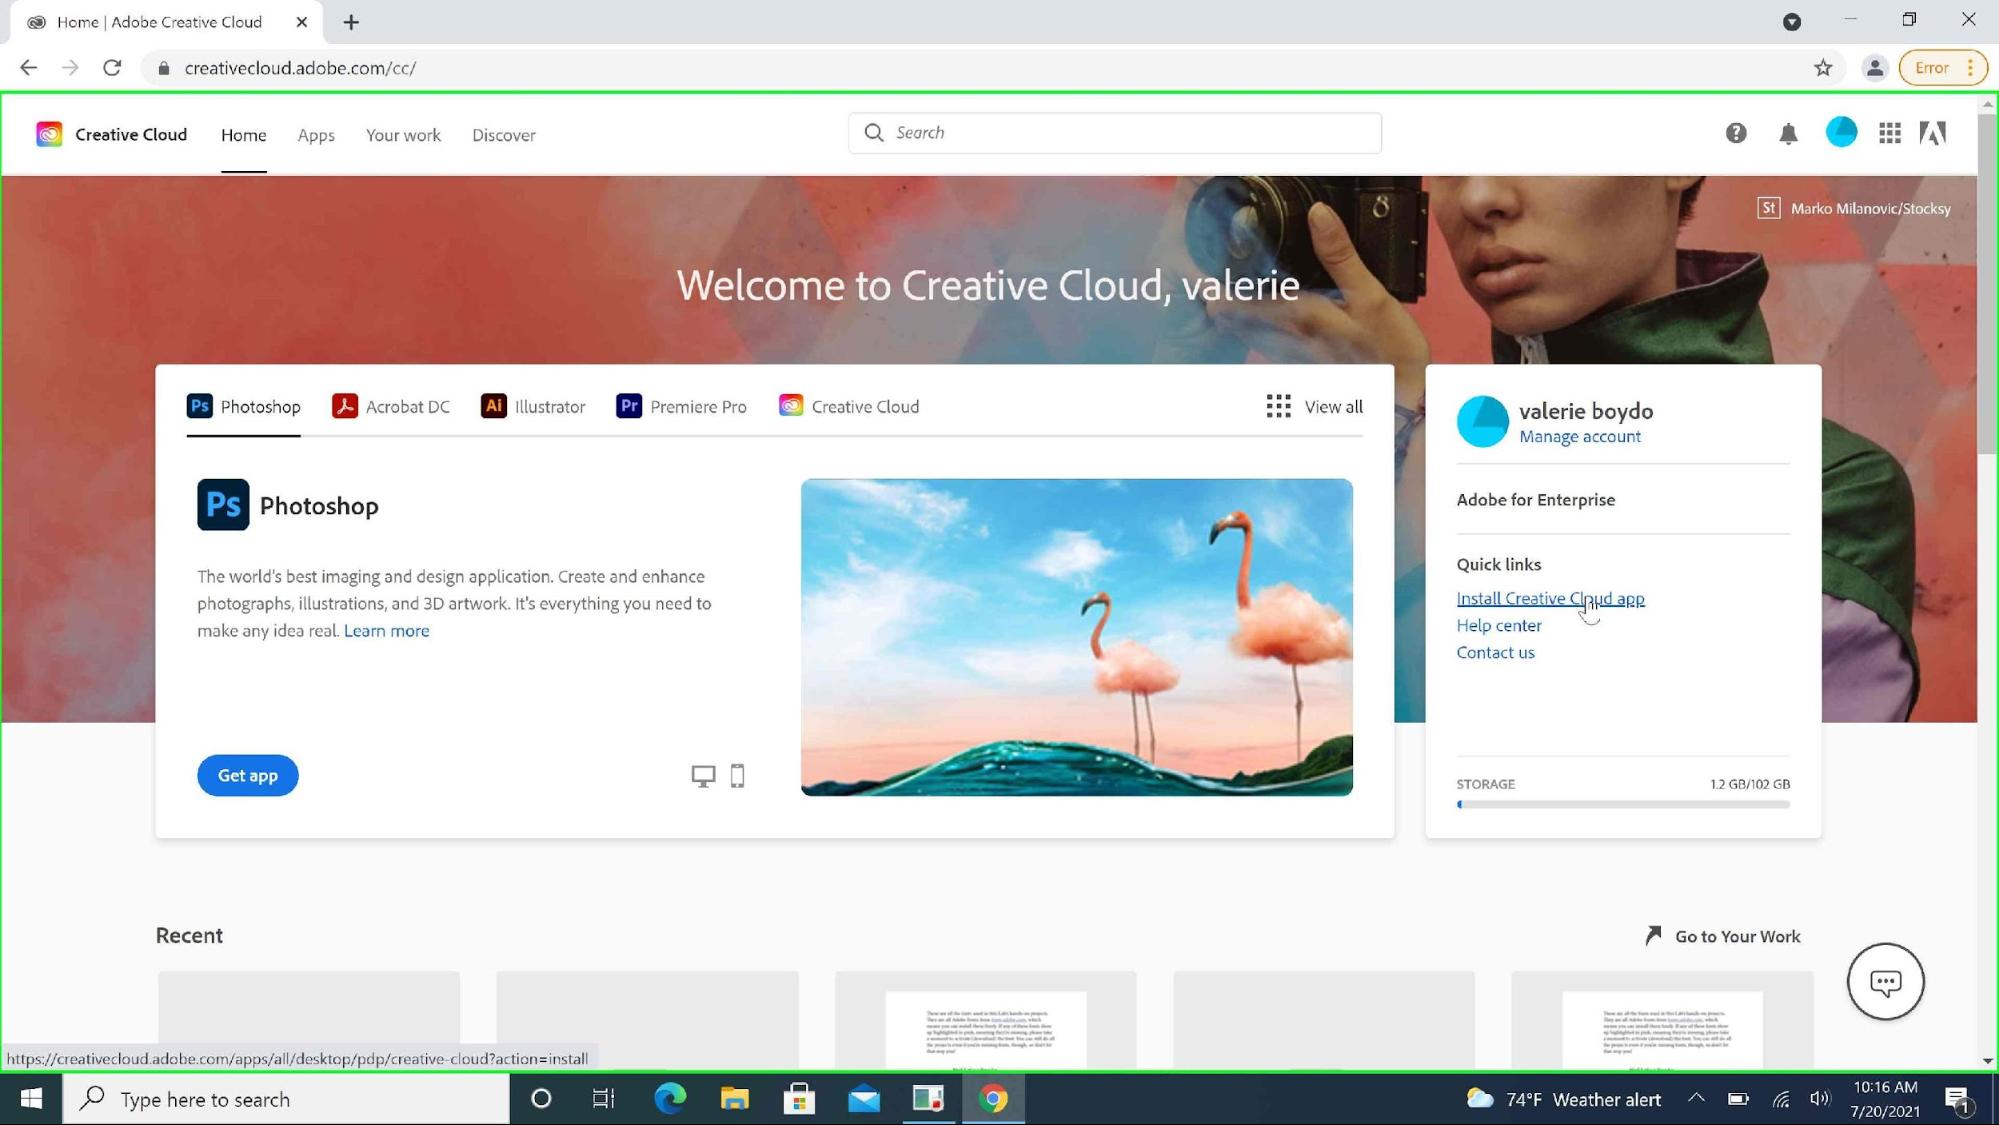Screen dimensions: 1999x1125
Task: Open the chat support bubble icon
Action: click(1885, 982)
